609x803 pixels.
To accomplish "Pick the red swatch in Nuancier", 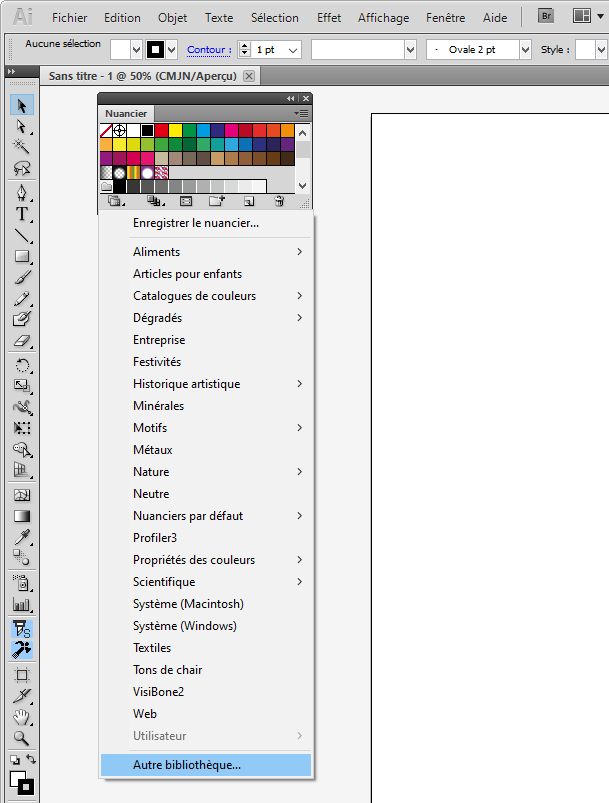I will pyautogui.click(x=162, y=131).
